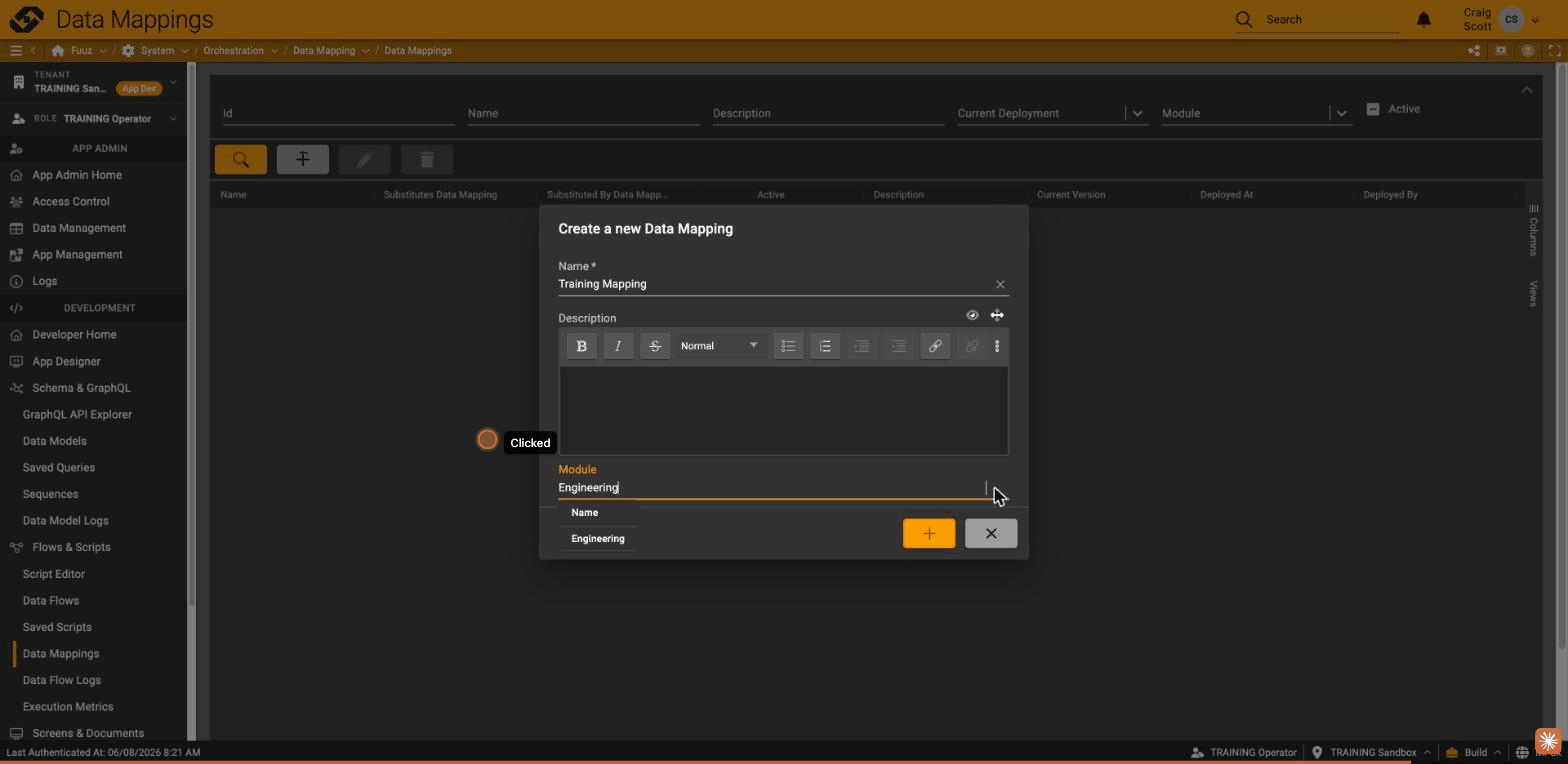Apply strikethrough in Description editor
The width and height of the screenshot is (1568, 764).
pos(655,346)
